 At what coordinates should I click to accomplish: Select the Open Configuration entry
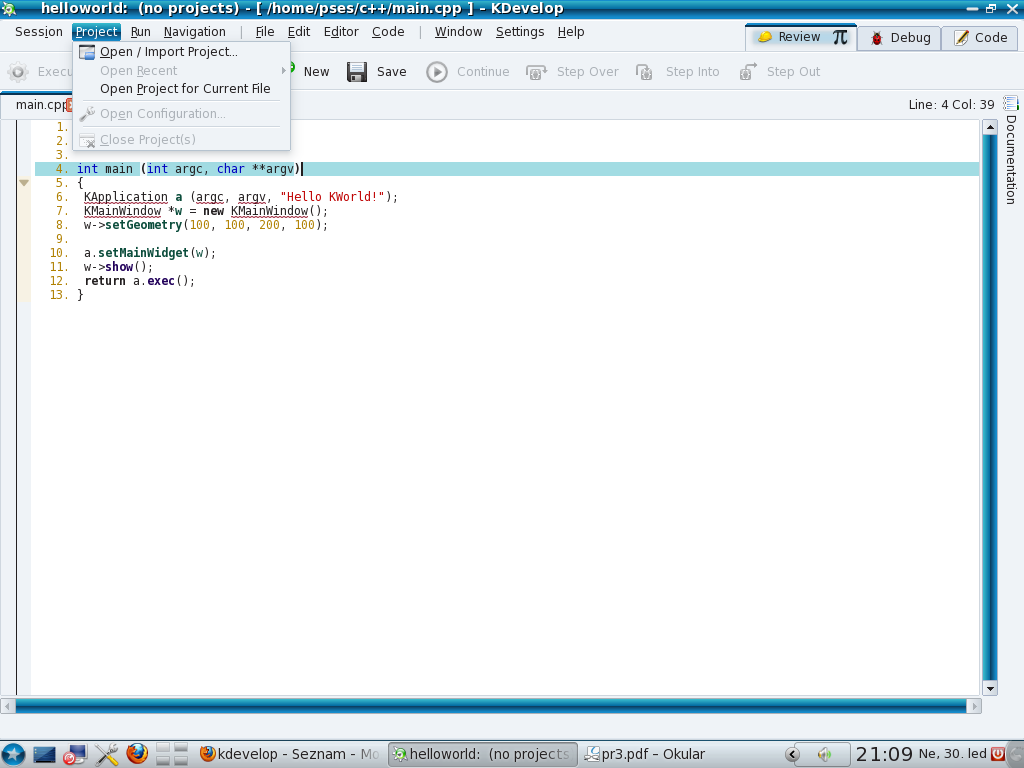point(182,114)
